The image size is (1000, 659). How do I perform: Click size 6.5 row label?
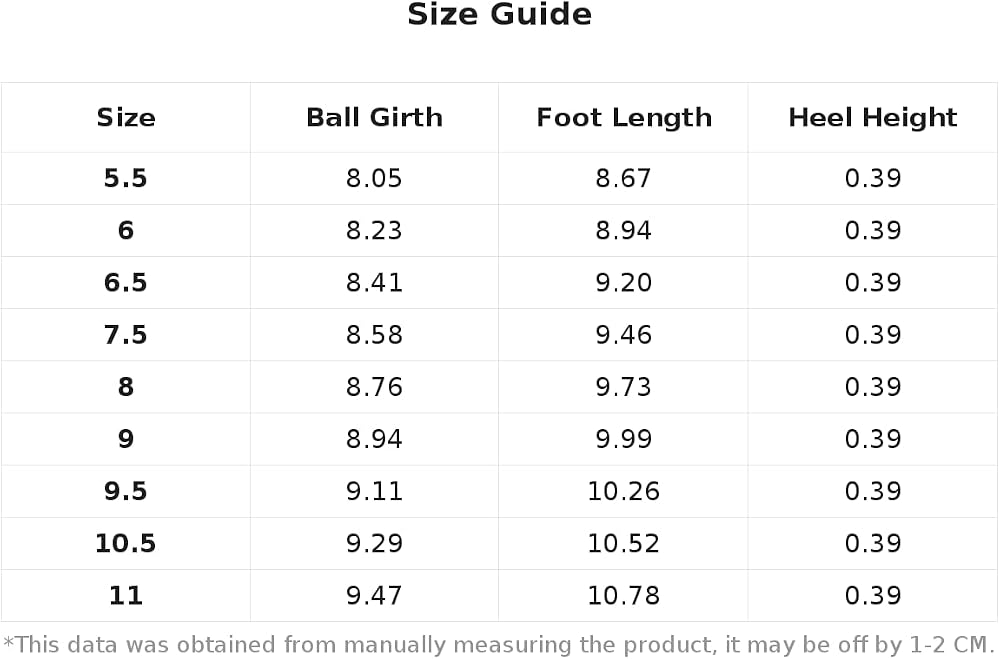pos(126,283)
